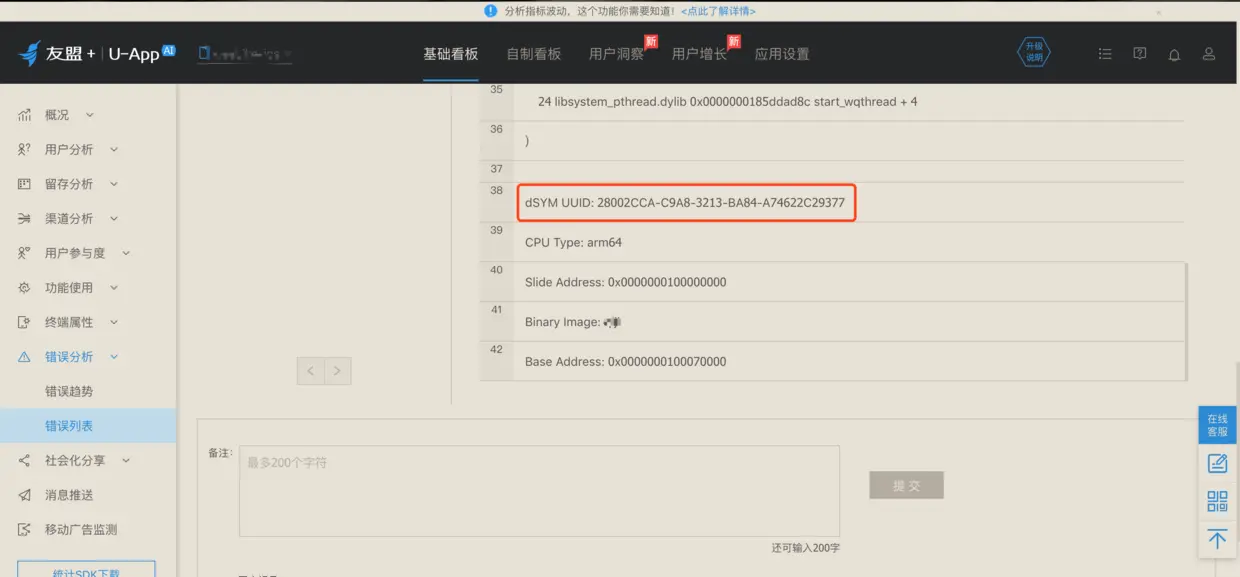Open the user account icon
Screen dimensions: 1240x577
pos(1208,54)
